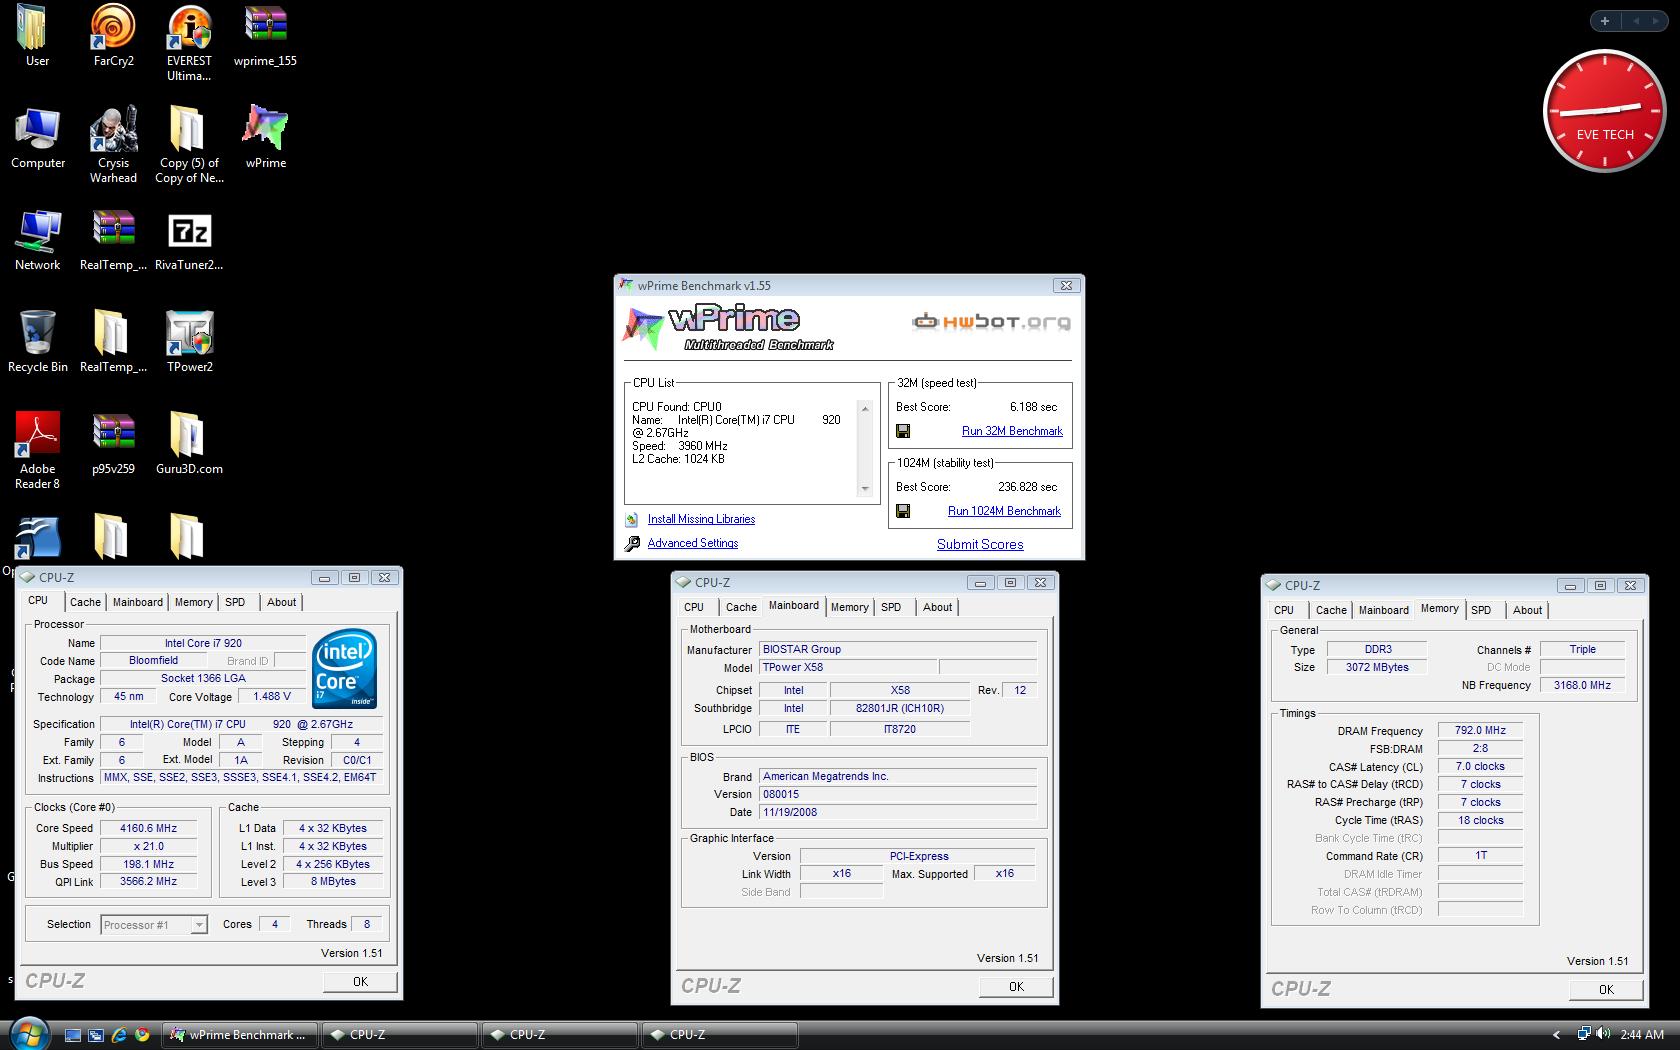Launch Internet Explorer from quick launch
Viewport: 1680px width, 1050px height.
(x=119, y=1035)
